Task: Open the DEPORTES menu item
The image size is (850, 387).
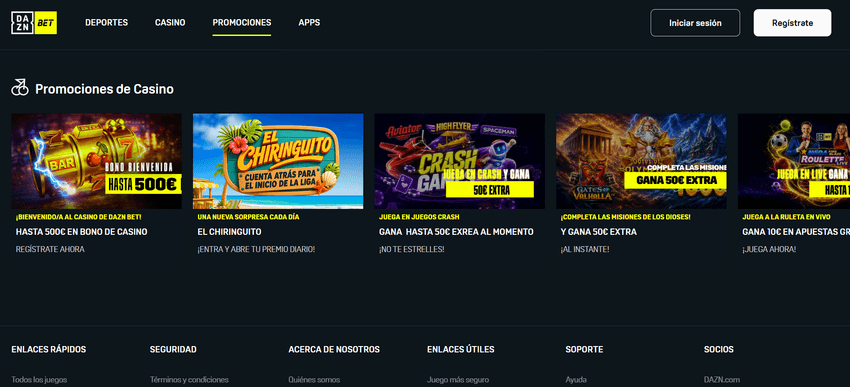Action: click(106, 23)
